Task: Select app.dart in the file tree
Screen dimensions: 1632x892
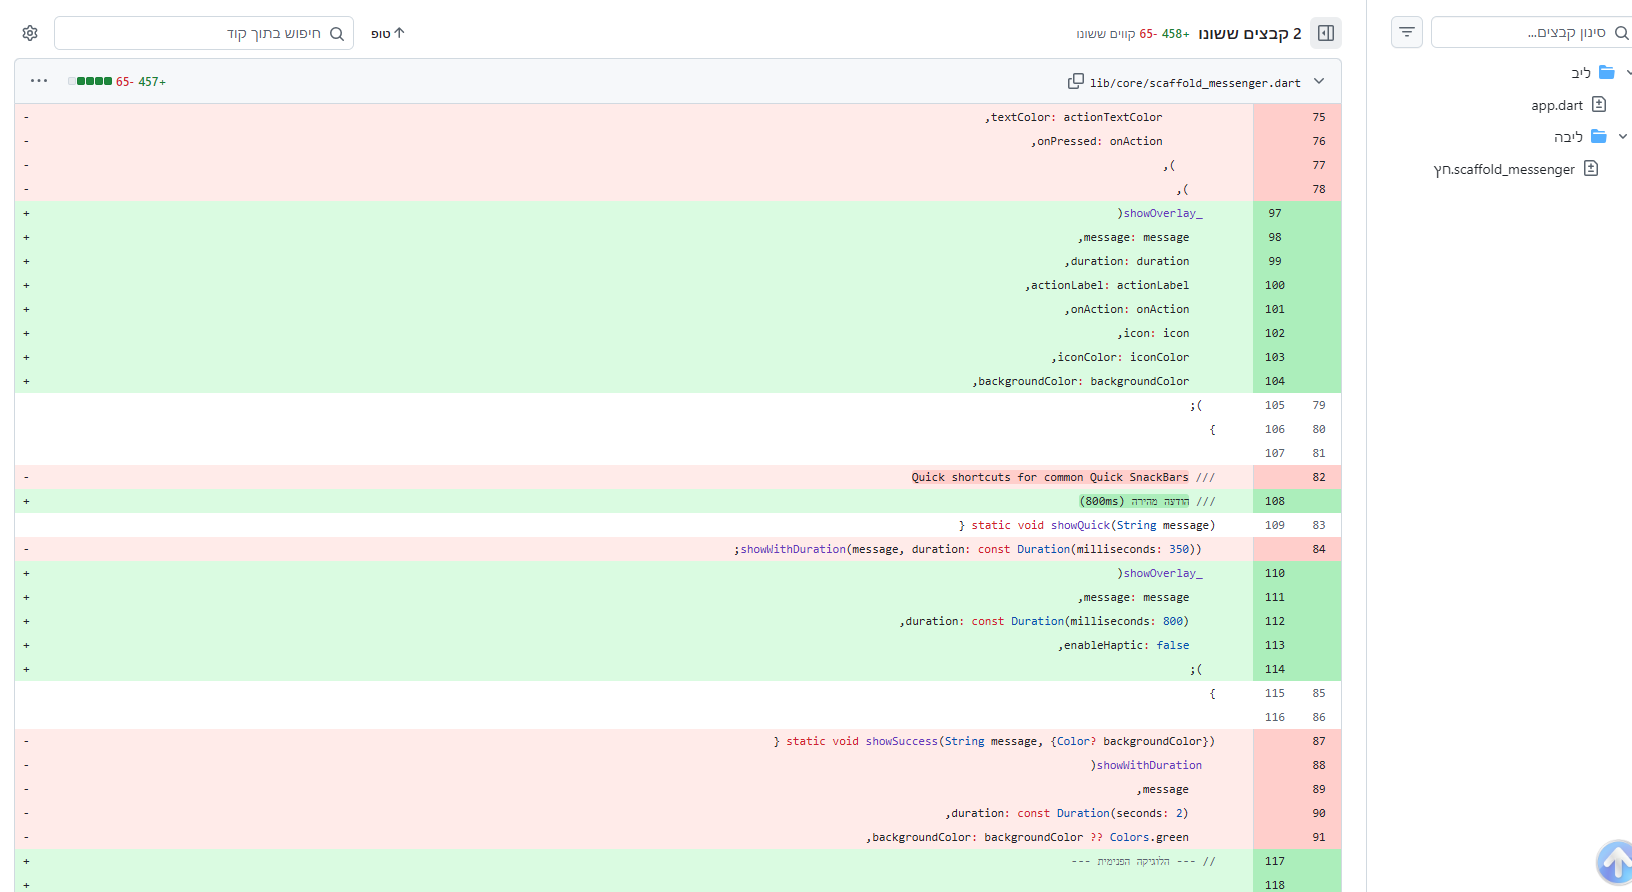Action: pyautogui.click(x=1557, y=105)
